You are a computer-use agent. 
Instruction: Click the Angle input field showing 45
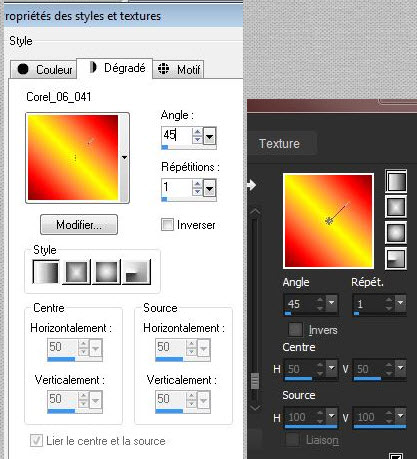[x=176, y=135]
